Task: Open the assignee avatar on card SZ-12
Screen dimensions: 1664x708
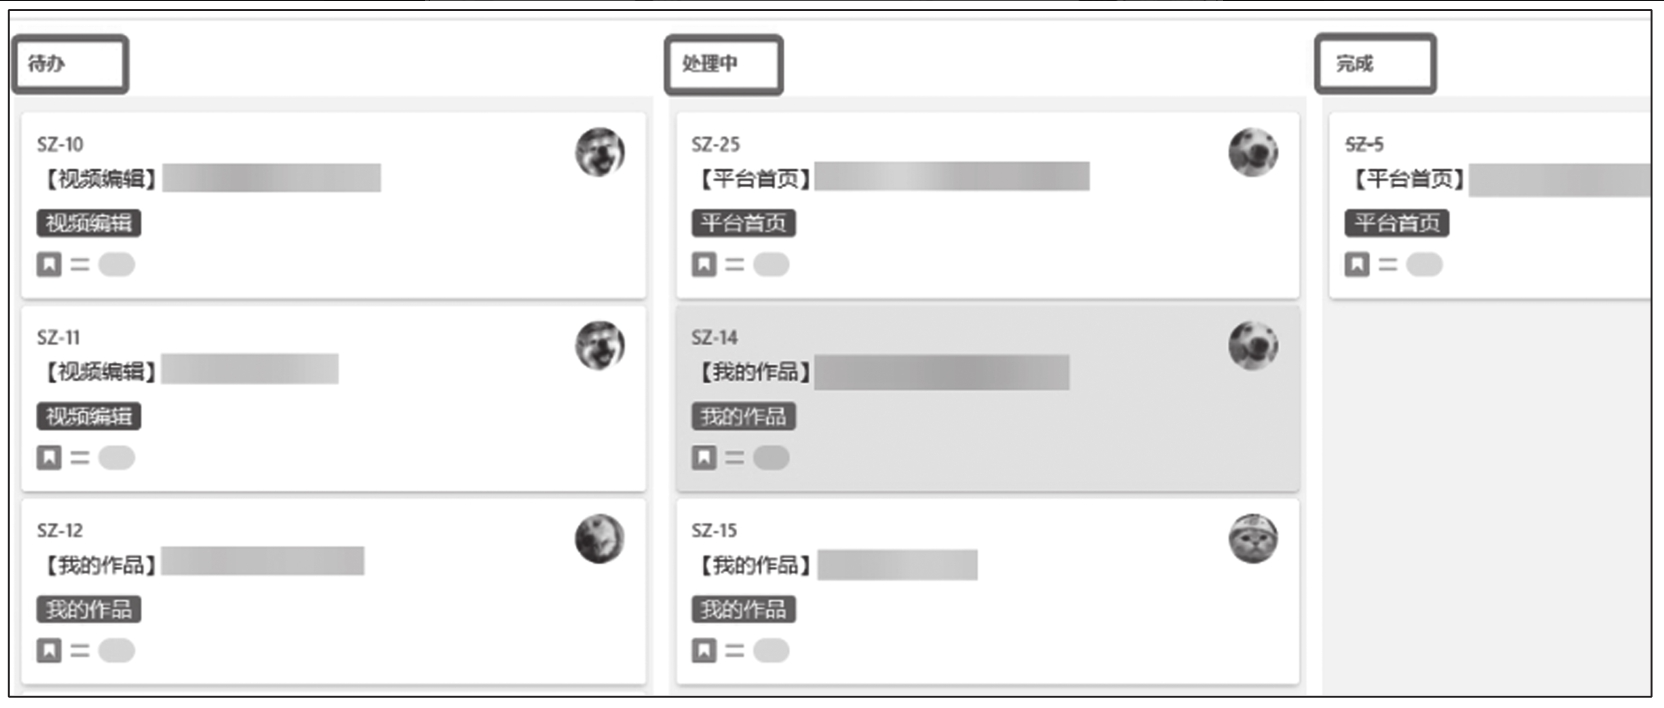Action: 600,539
